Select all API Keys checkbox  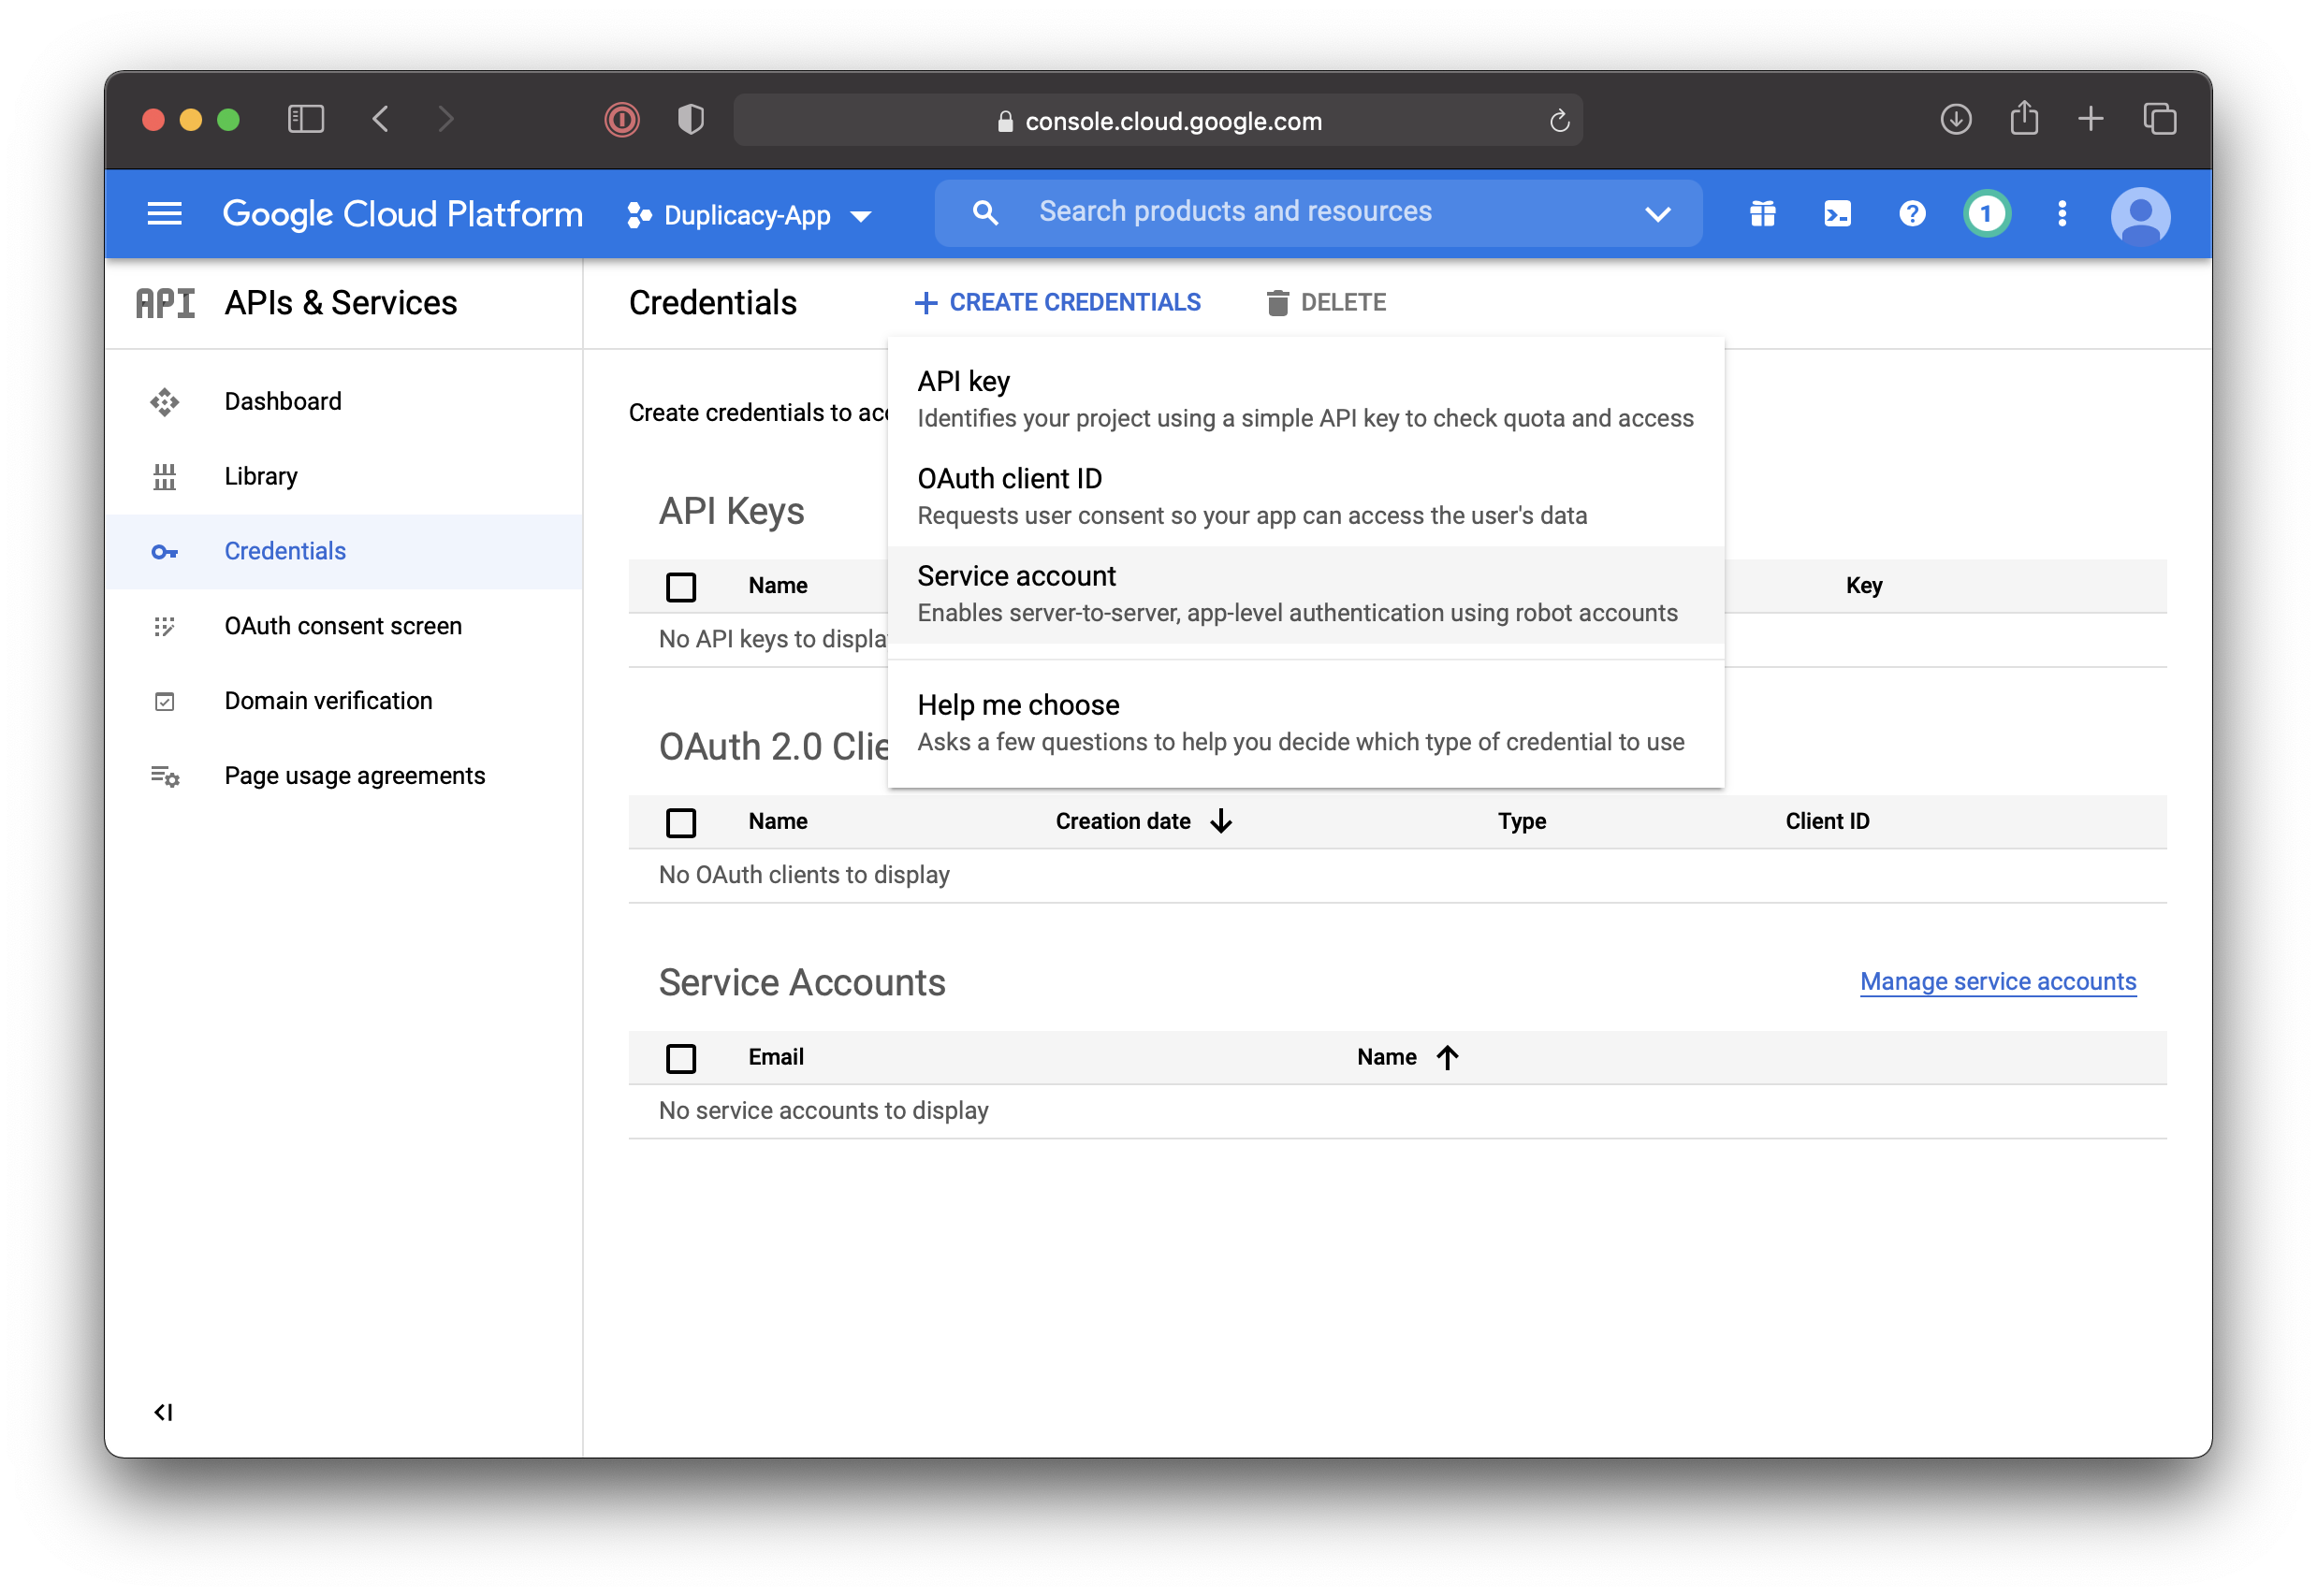point(681,586)
